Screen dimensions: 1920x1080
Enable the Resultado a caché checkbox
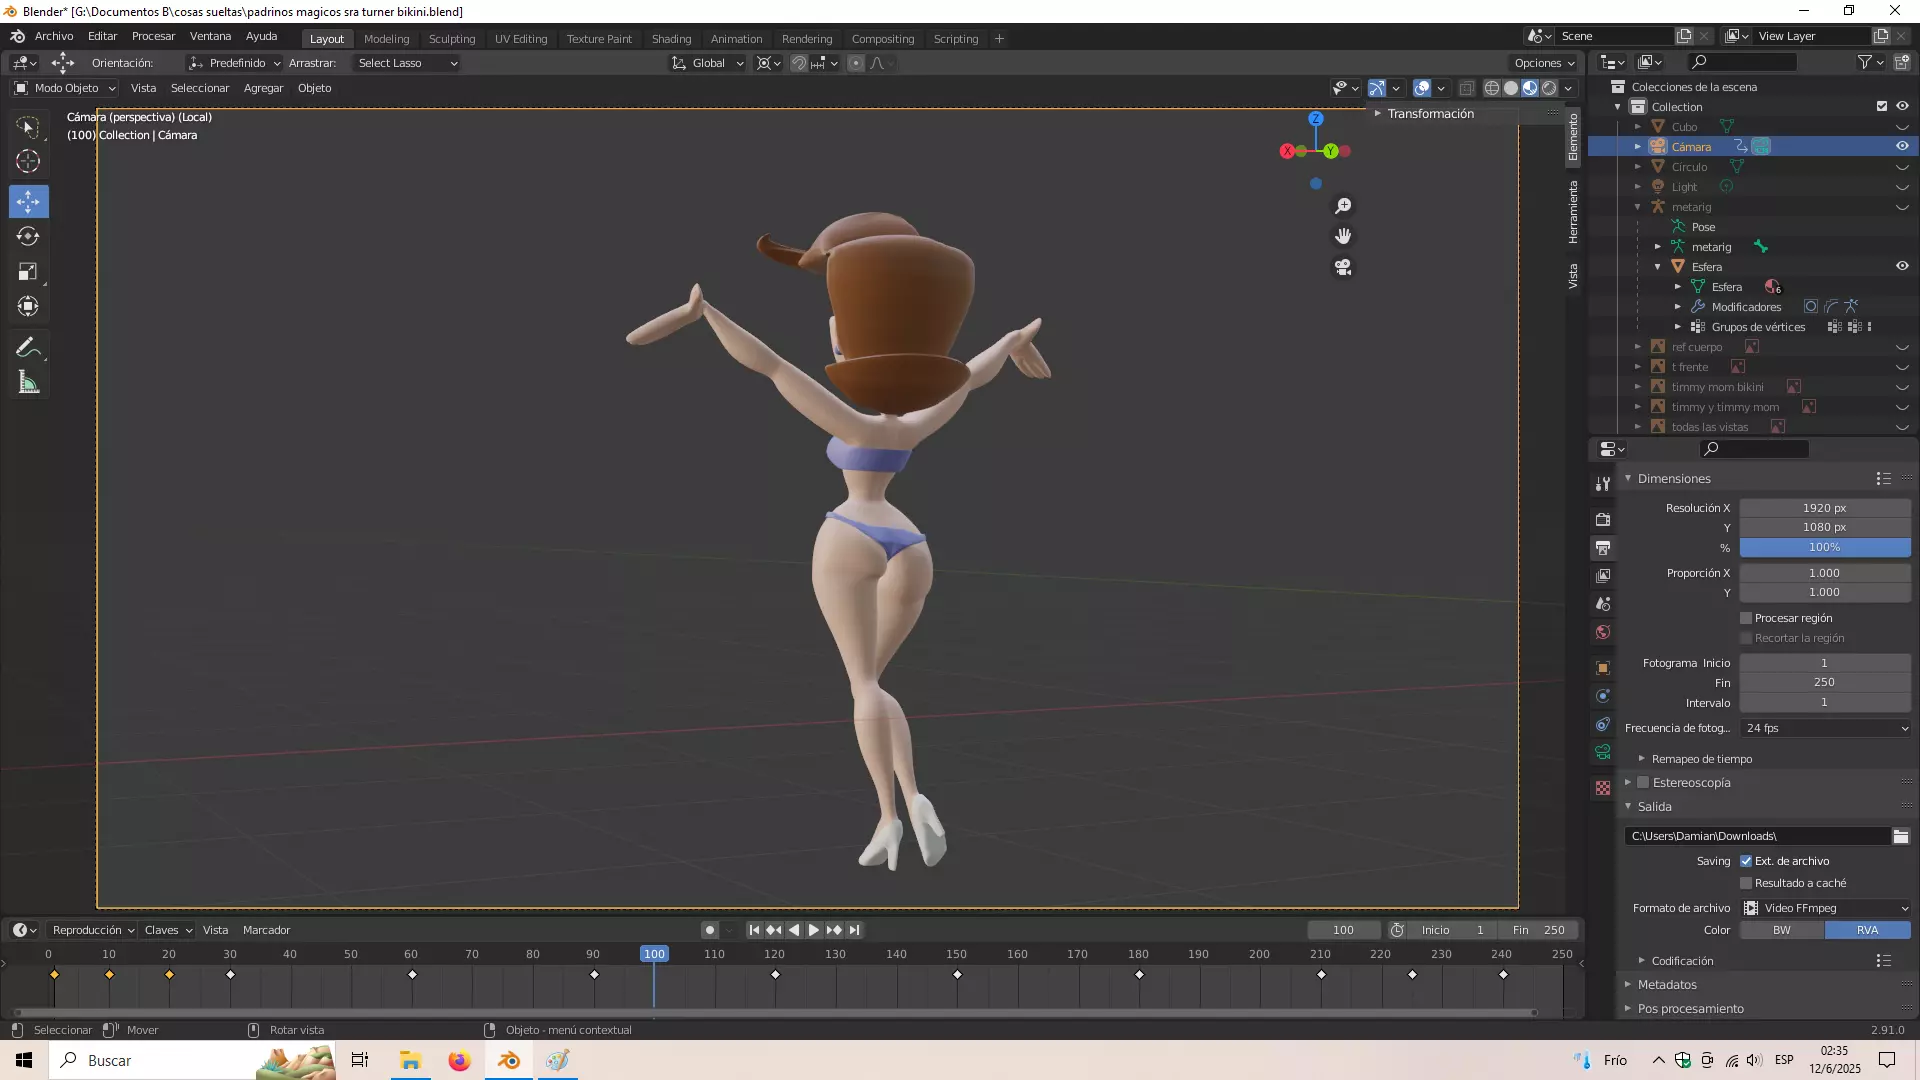point(1746,883)
